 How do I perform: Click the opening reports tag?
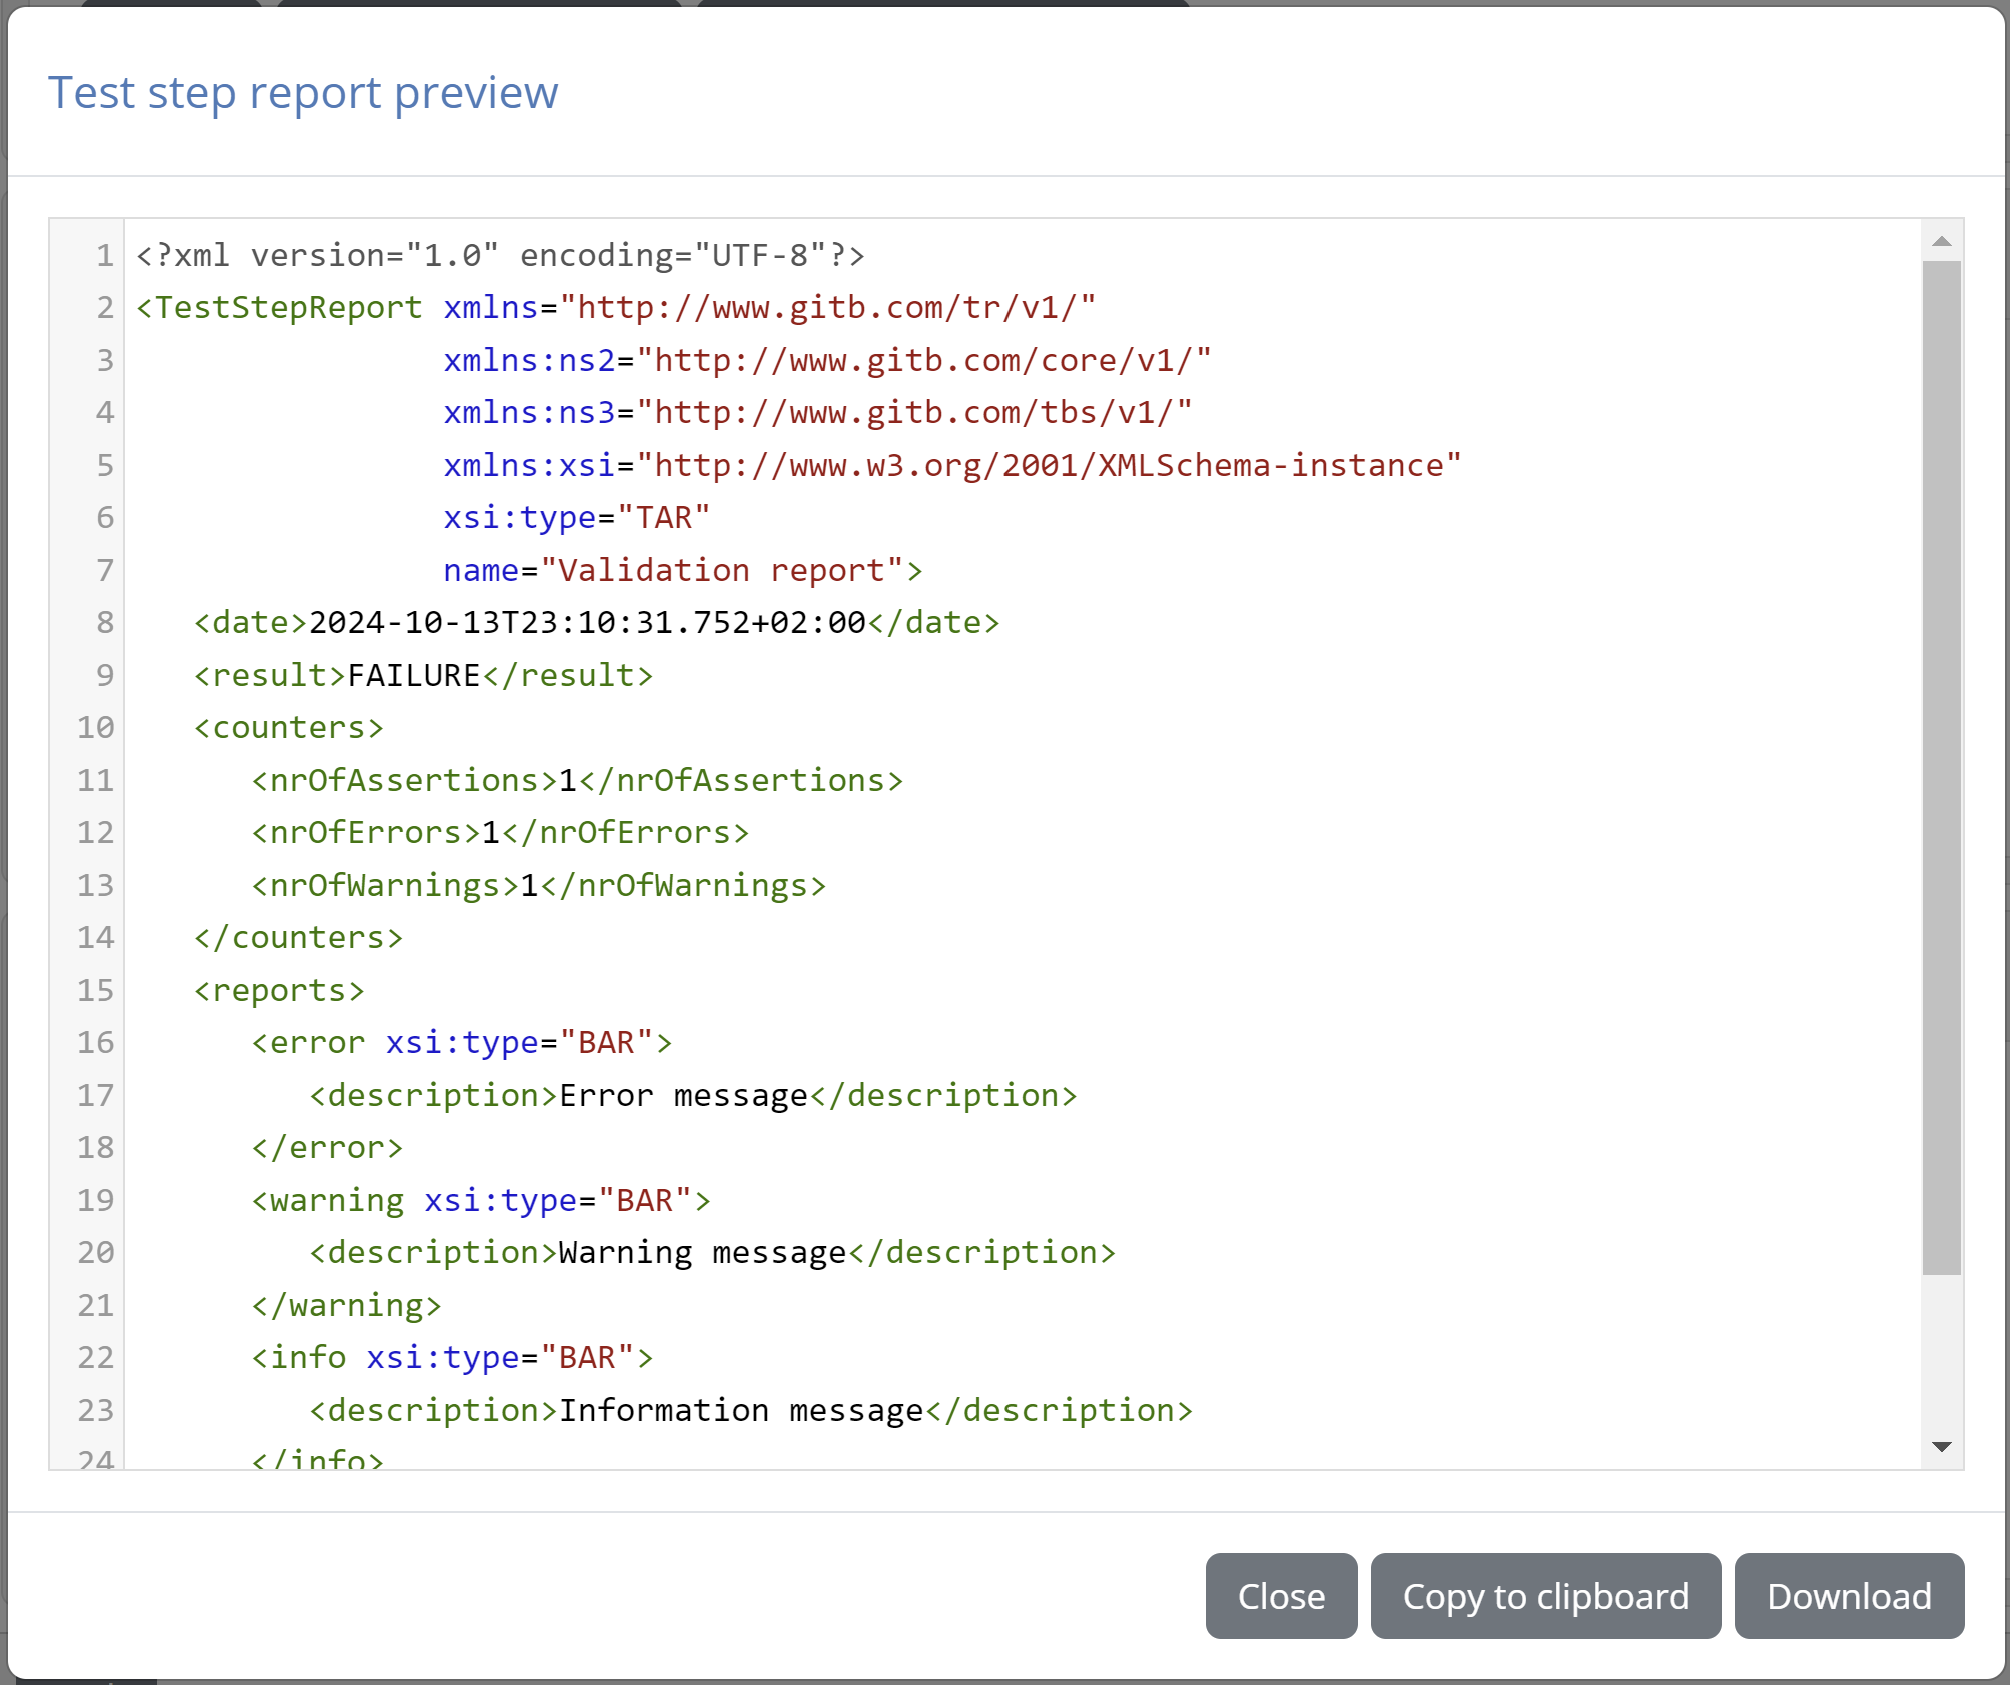click(279, 990)
